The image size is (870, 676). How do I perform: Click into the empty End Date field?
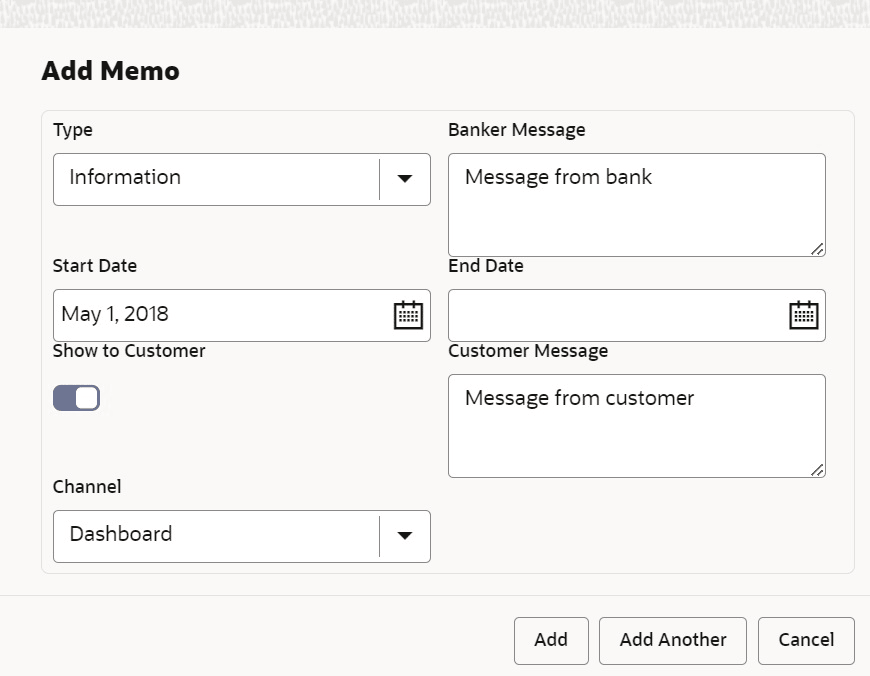615,315
